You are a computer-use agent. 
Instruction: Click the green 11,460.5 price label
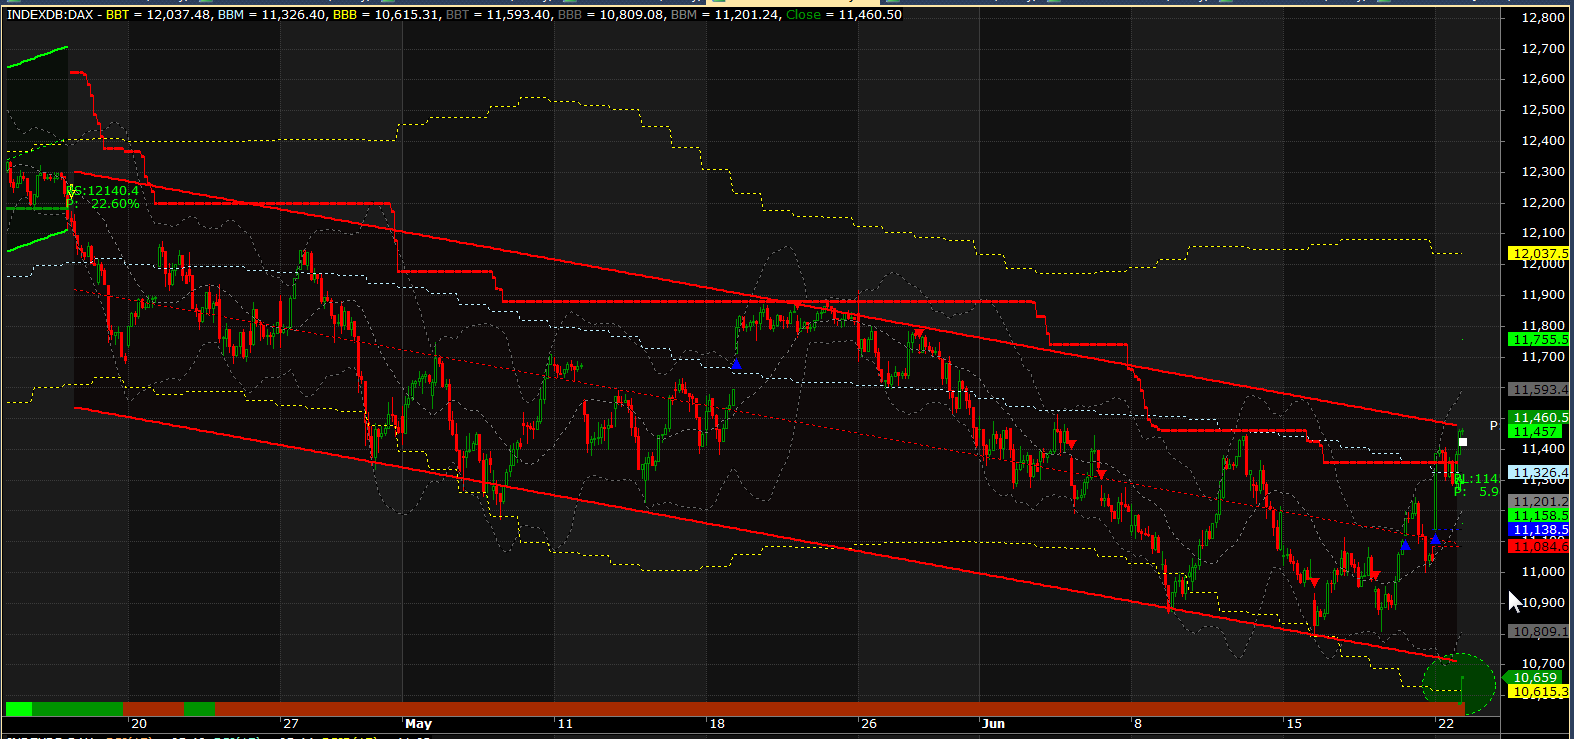click(x=1539, y=418)
